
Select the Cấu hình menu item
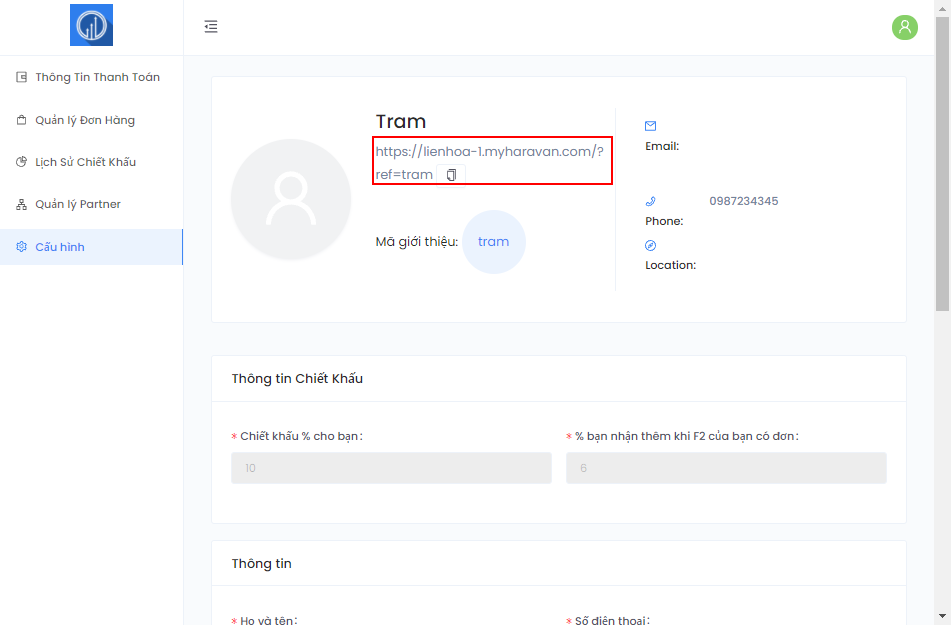point(91,247)
